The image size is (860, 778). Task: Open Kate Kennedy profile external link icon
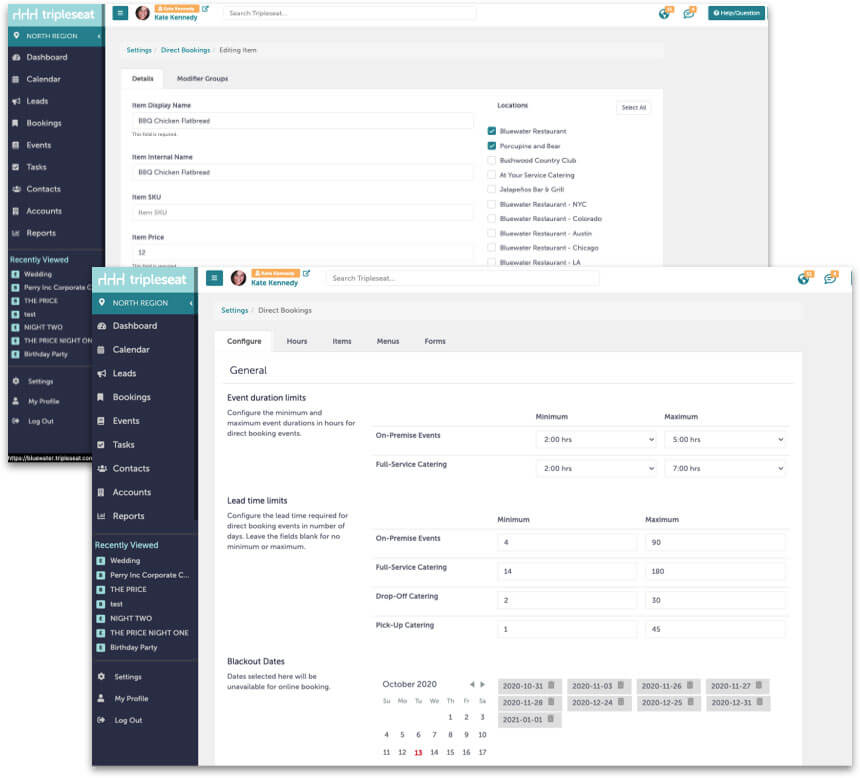pos(307,273)
